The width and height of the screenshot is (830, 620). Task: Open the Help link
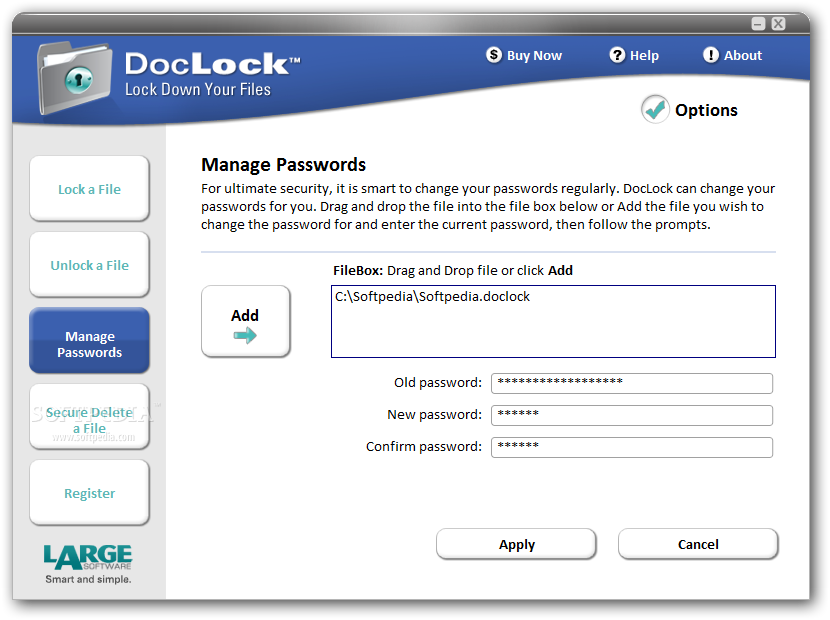click(x=644, y=56)
